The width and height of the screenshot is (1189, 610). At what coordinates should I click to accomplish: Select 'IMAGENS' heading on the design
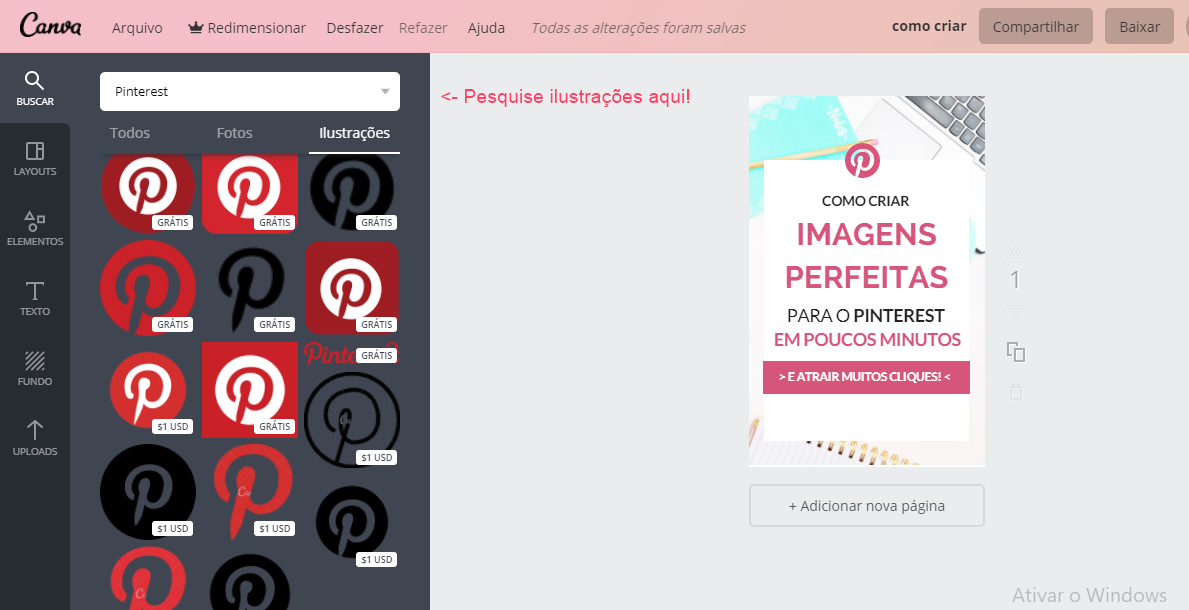866,234
